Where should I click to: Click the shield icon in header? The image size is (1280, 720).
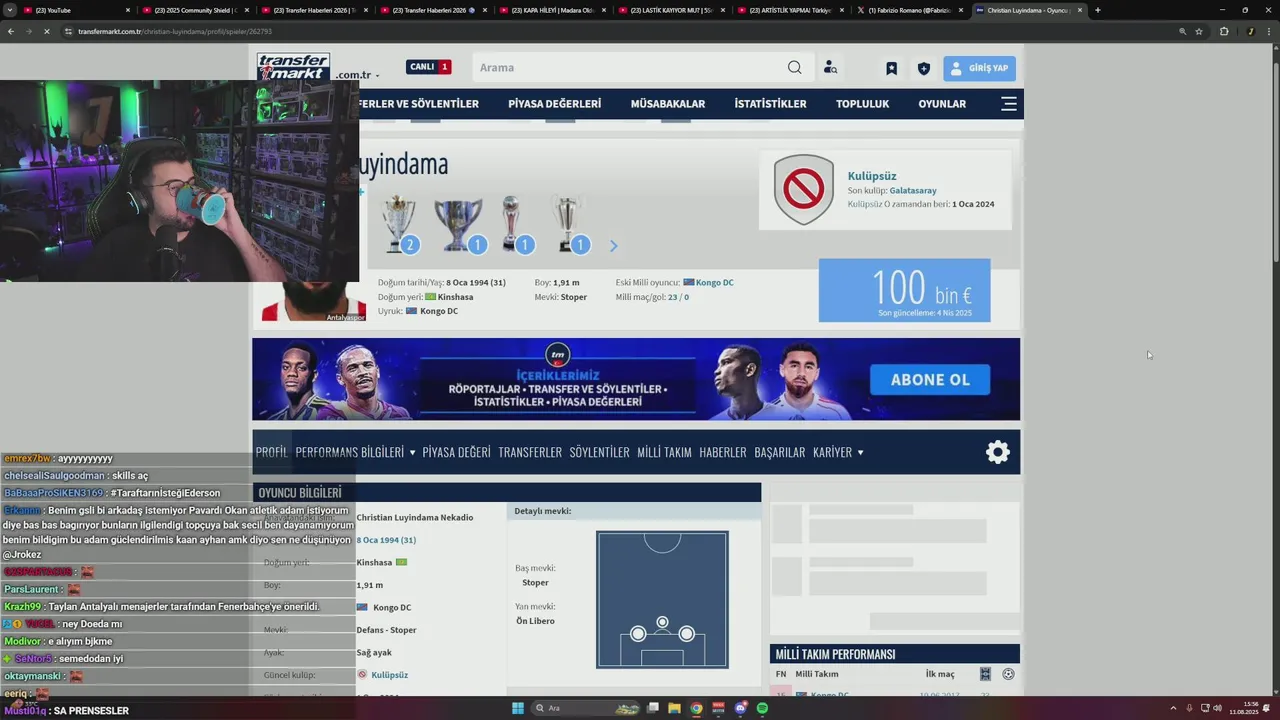tap(923, 68)
